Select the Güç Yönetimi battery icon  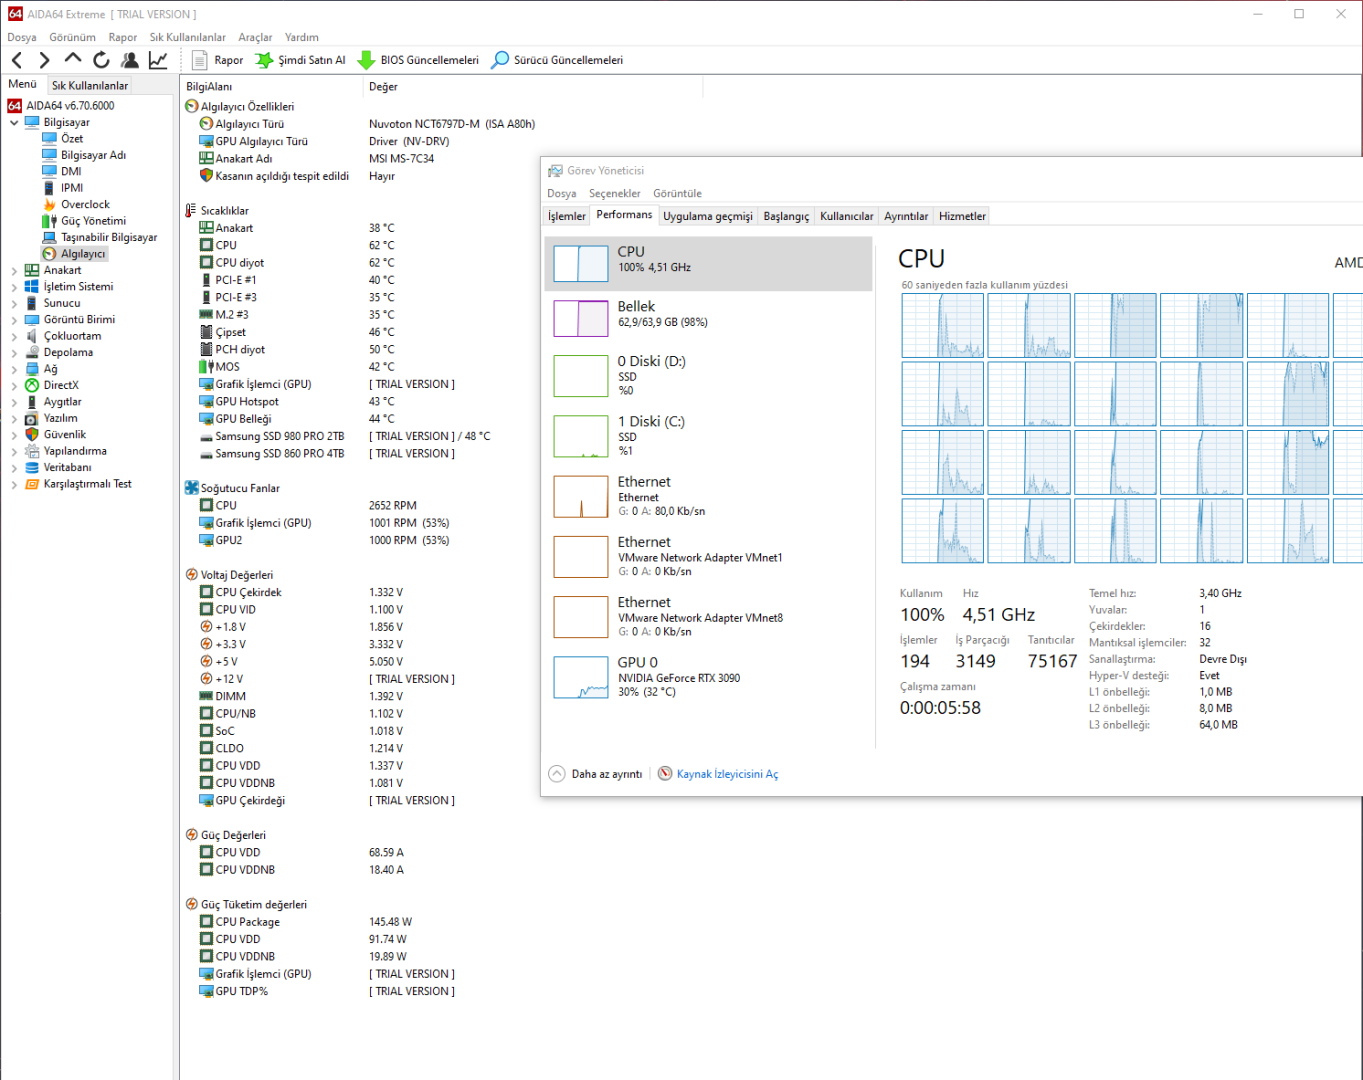[50, 221]
